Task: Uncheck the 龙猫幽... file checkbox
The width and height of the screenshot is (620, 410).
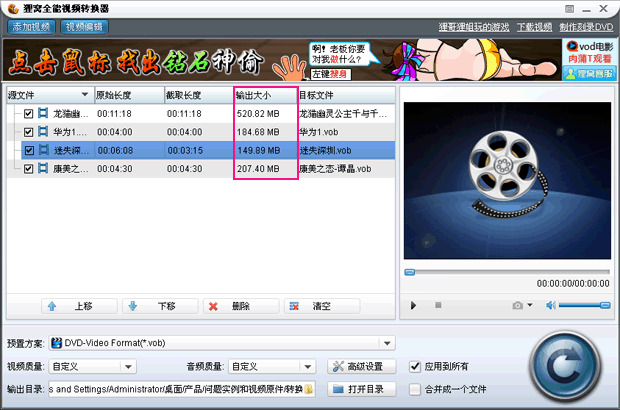Action: click(29, 115)
